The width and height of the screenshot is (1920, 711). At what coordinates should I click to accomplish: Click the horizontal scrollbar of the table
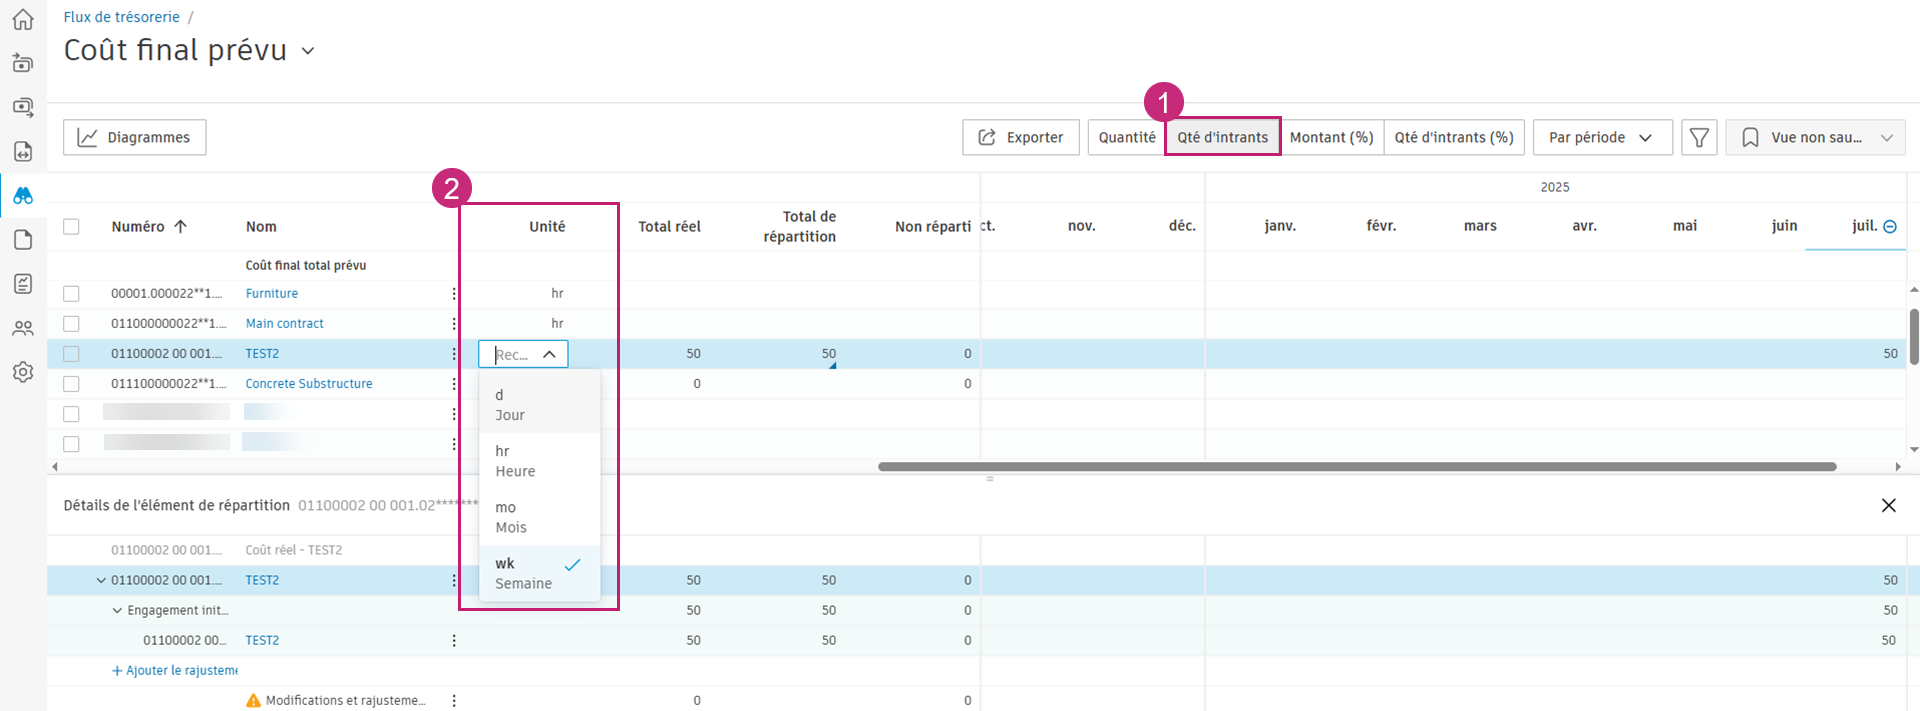tap(1356, 467)
